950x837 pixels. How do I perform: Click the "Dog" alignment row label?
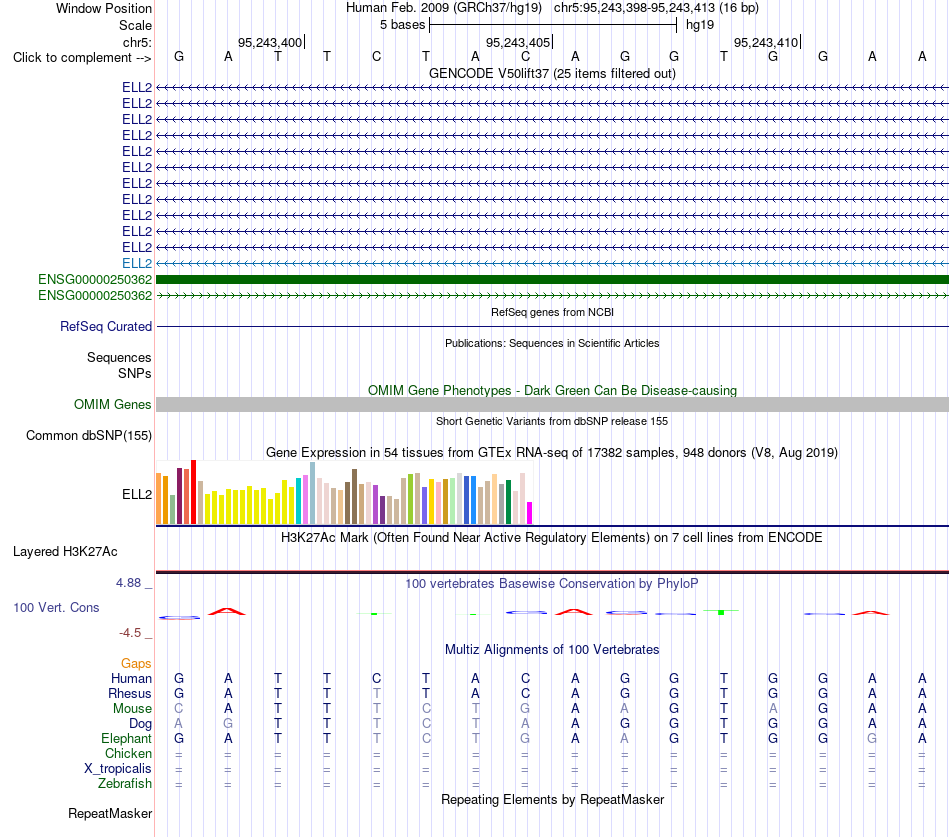click(140, 724)
